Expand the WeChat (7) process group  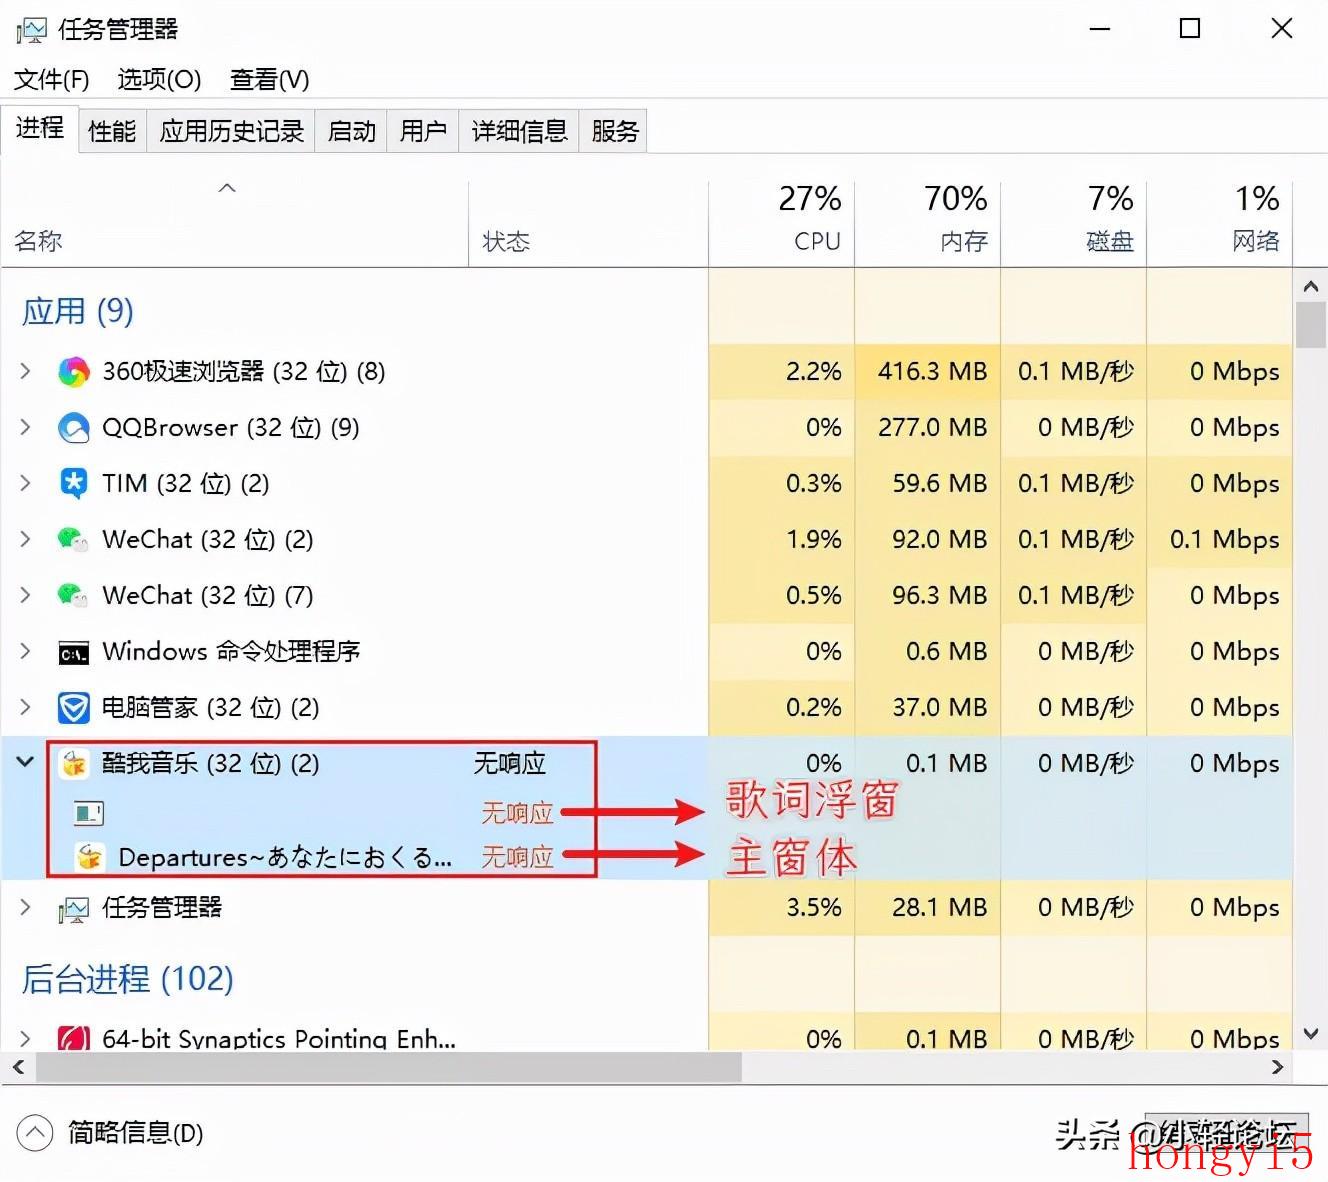tap(25, 596)
